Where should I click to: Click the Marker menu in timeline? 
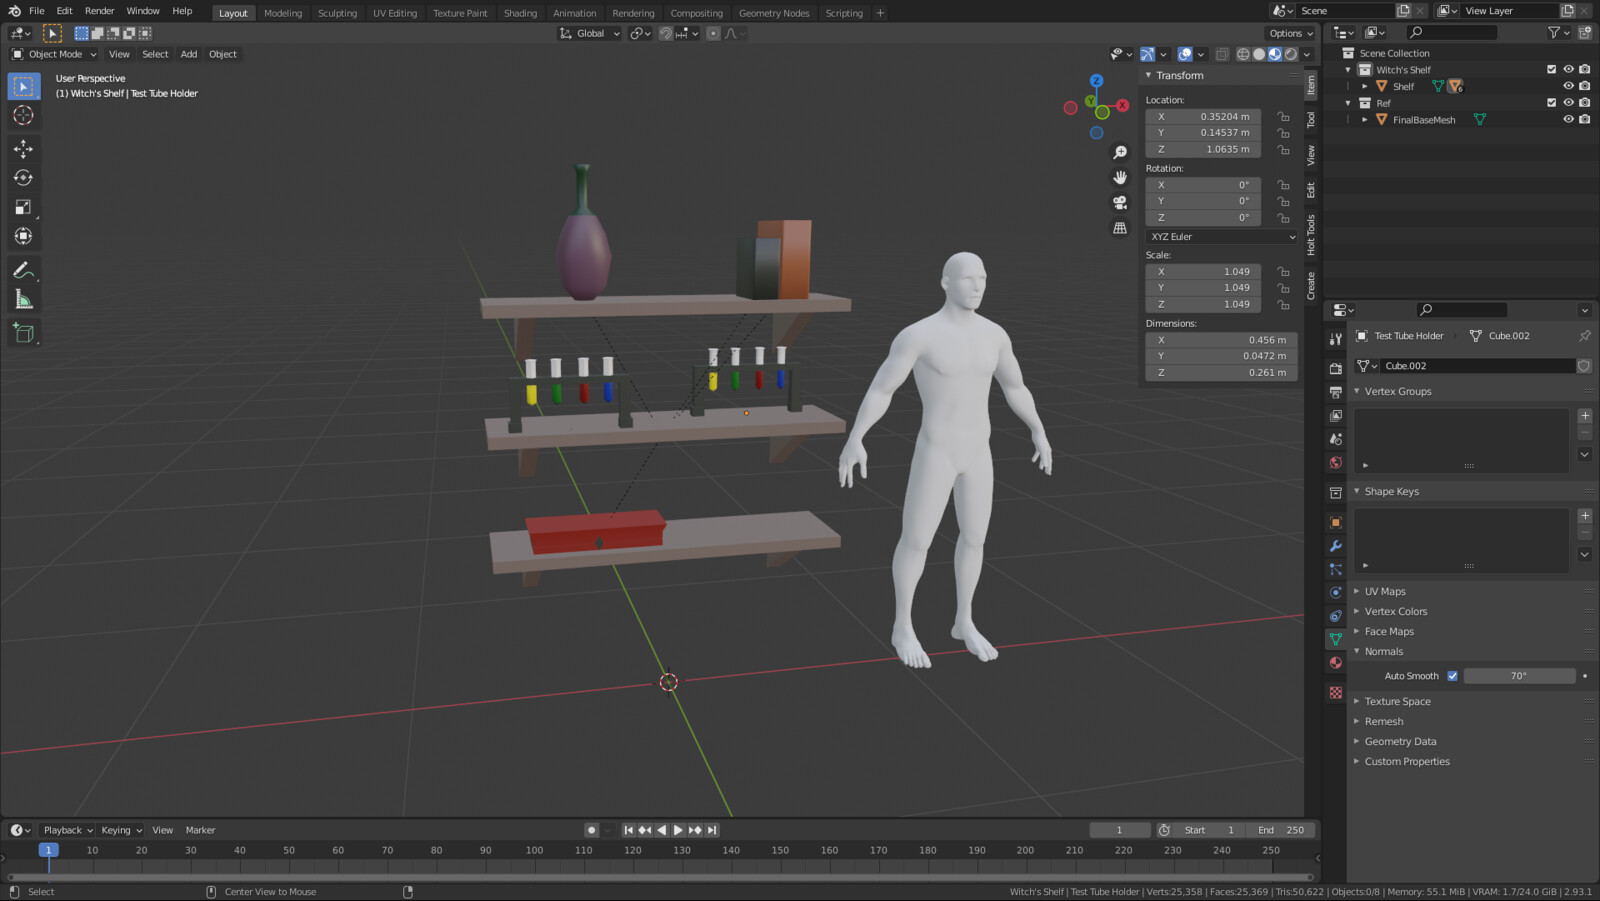click(x=200, y=830)
